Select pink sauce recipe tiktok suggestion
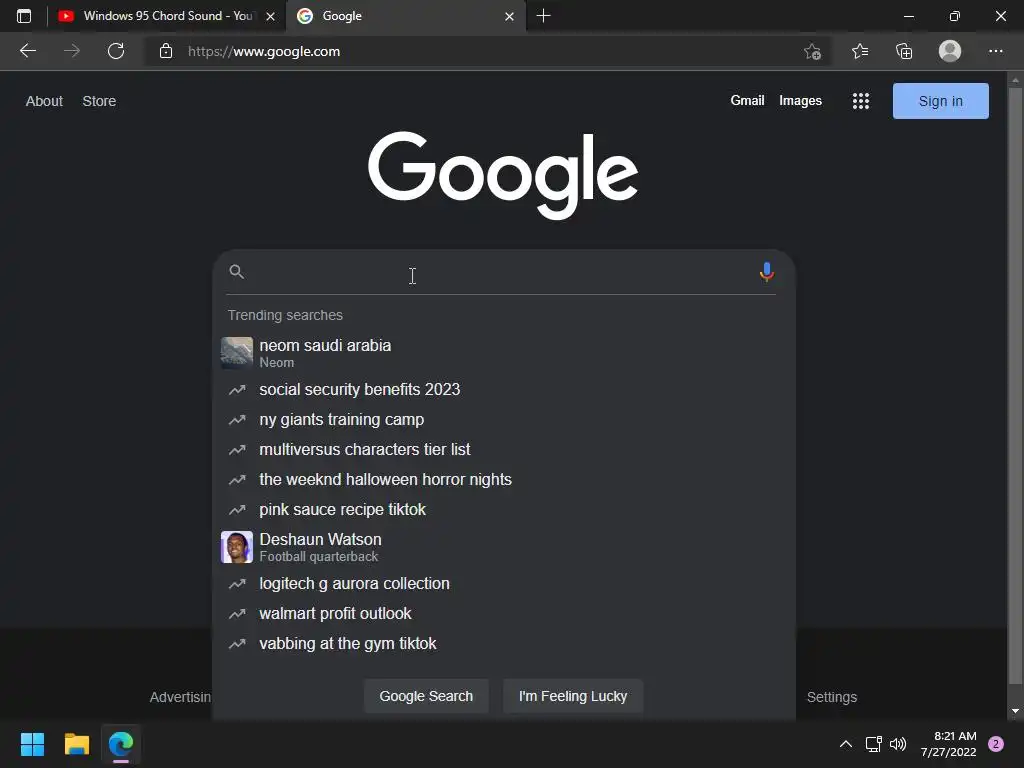 (x=504, y=509)
